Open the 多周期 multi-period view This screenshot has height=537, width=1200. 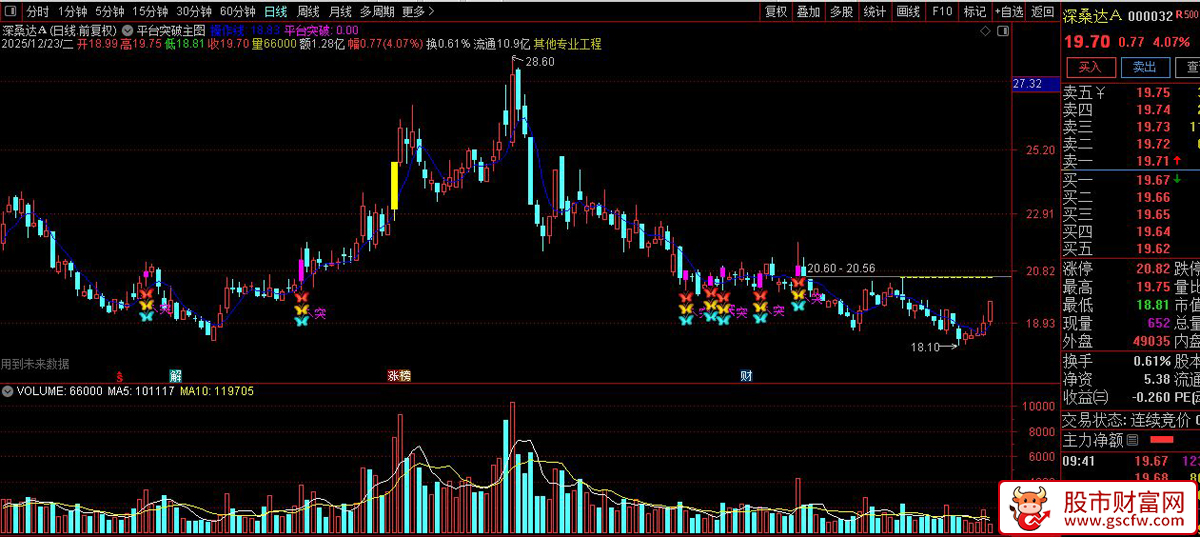pos(377,12)
